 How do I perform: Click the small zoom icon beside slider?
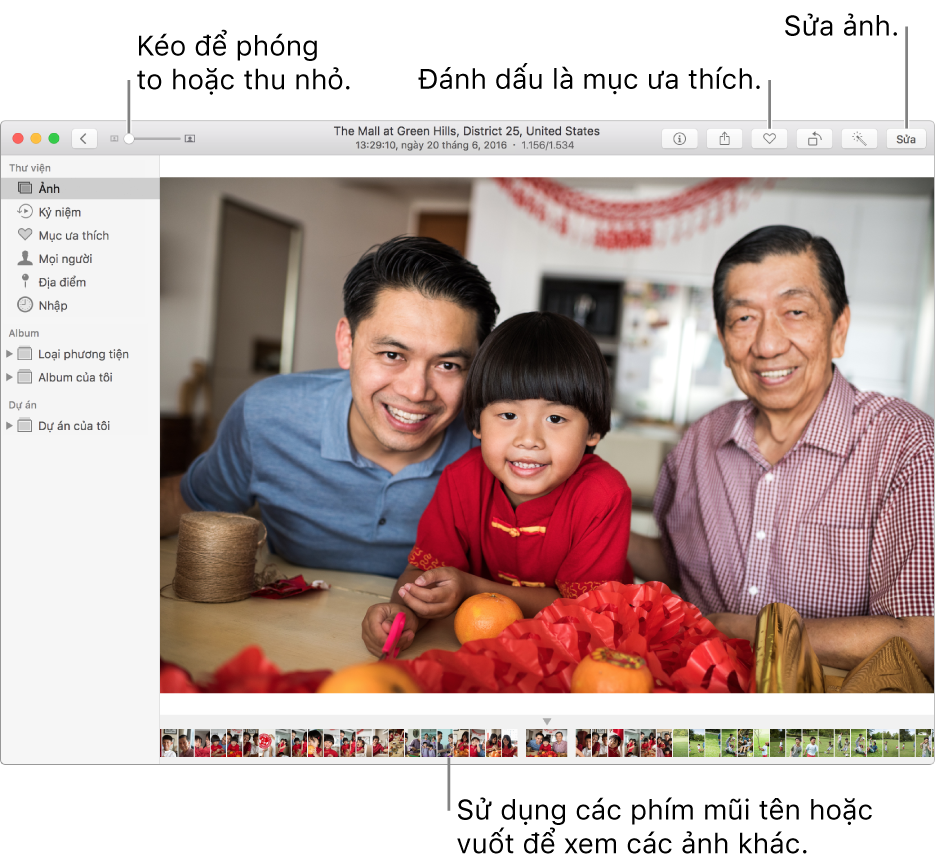[114, 139]
